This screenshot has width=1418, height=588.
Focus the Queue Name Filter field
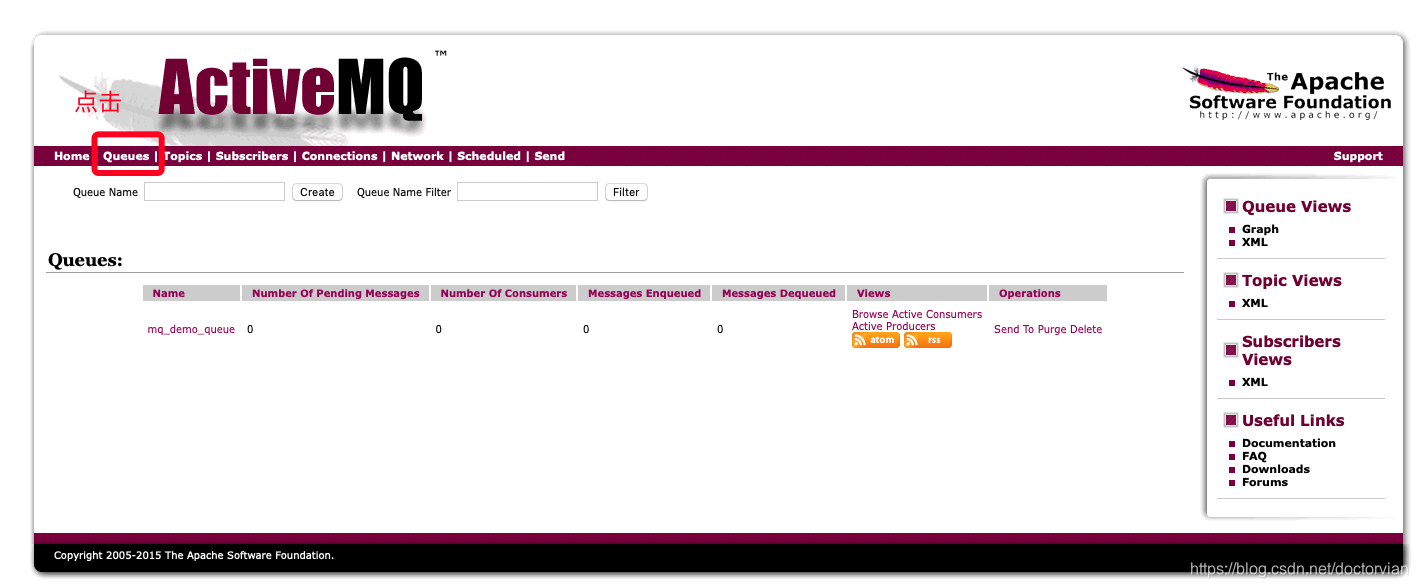coord(527,192)
